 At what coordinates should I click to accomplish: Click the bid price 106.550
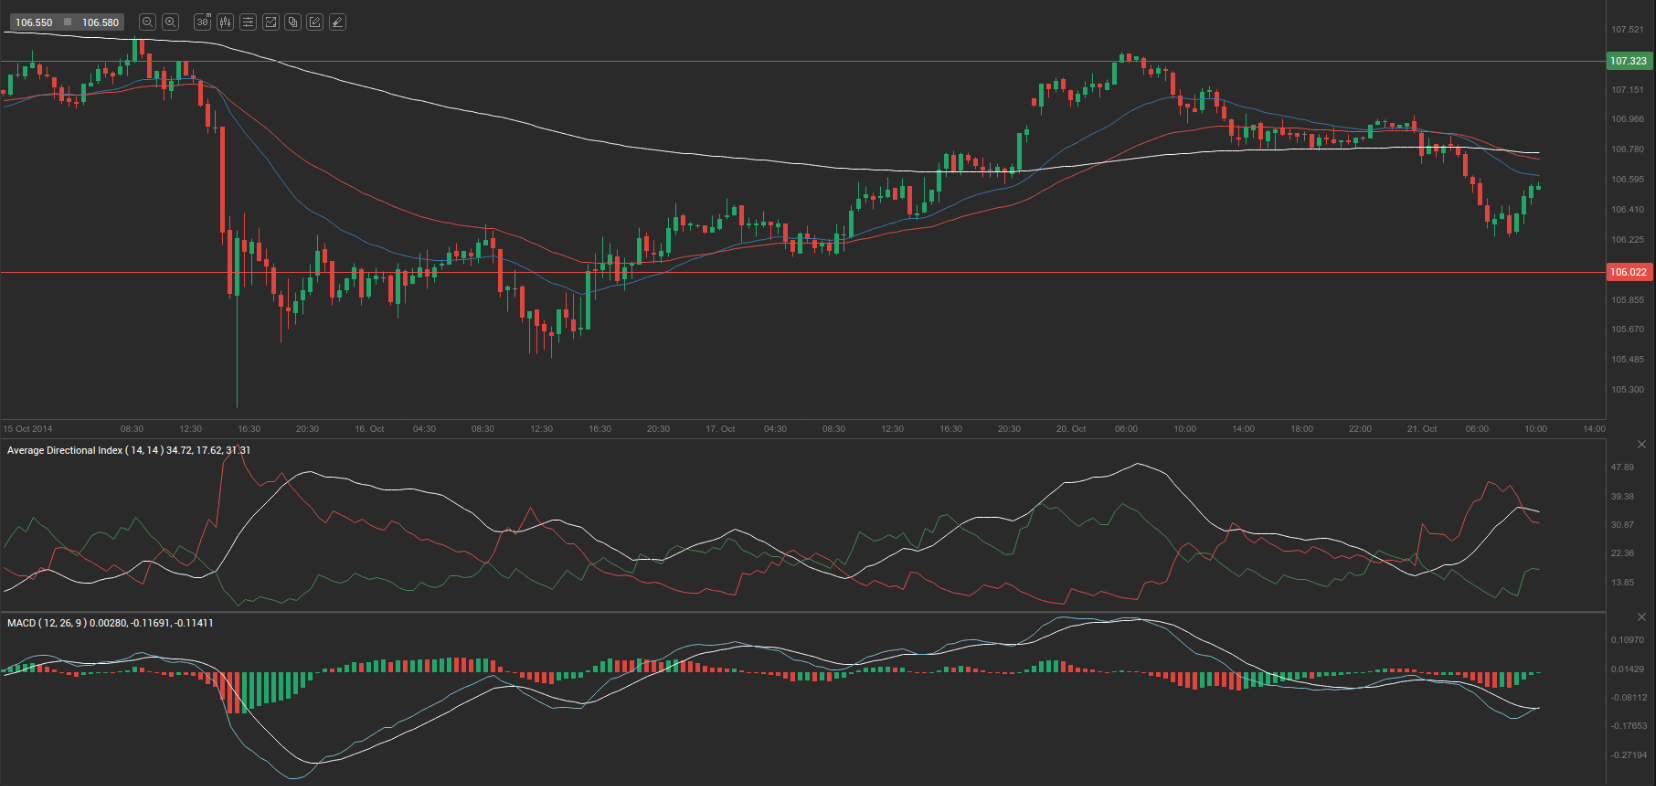(x=34, y=22)
